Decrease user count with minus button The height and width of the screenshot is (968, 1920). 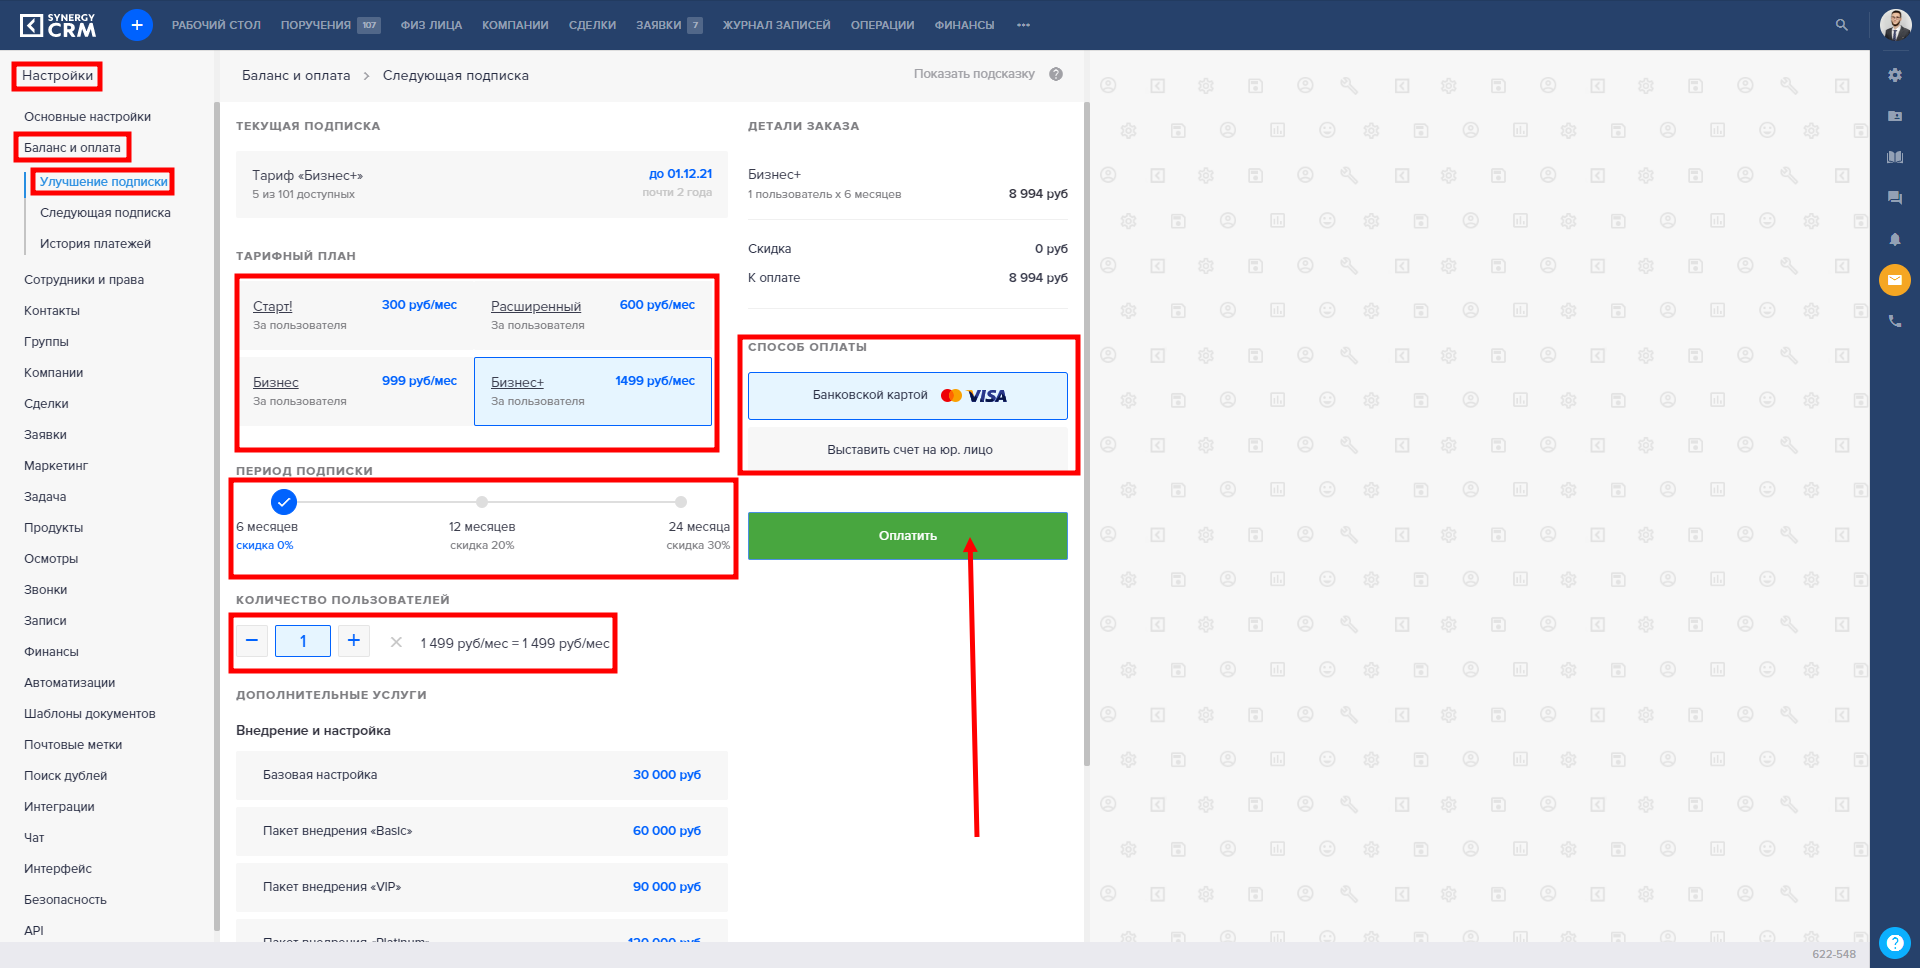pyautogui.click(x=252, y=641)
